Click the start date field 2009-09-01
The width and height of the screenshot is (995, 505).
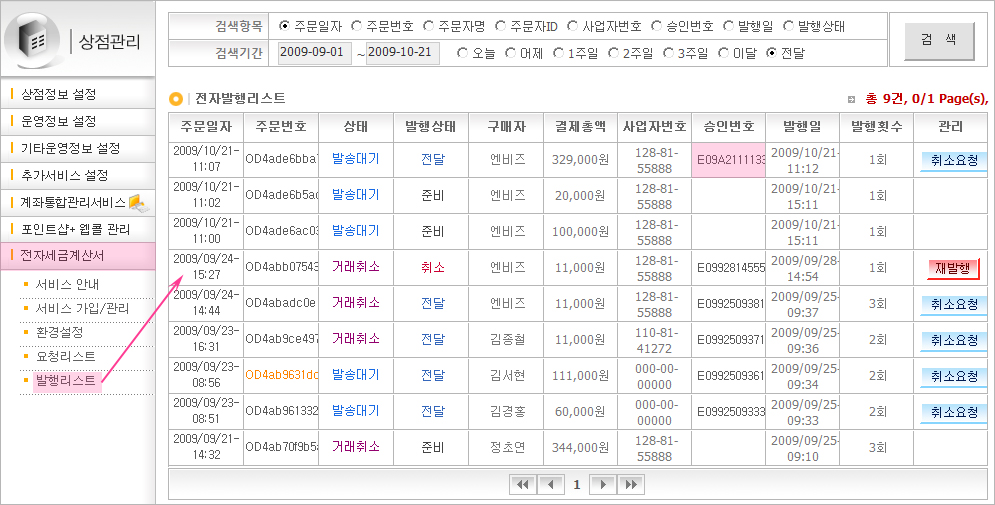point(311,53)
